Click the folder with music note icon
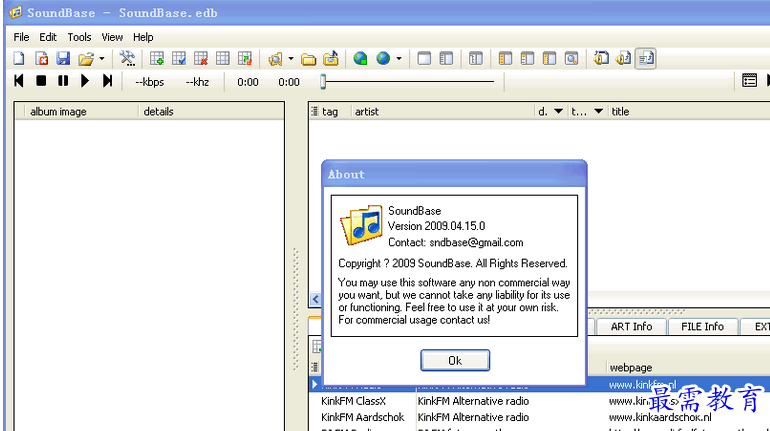 [x=331, y=58]
